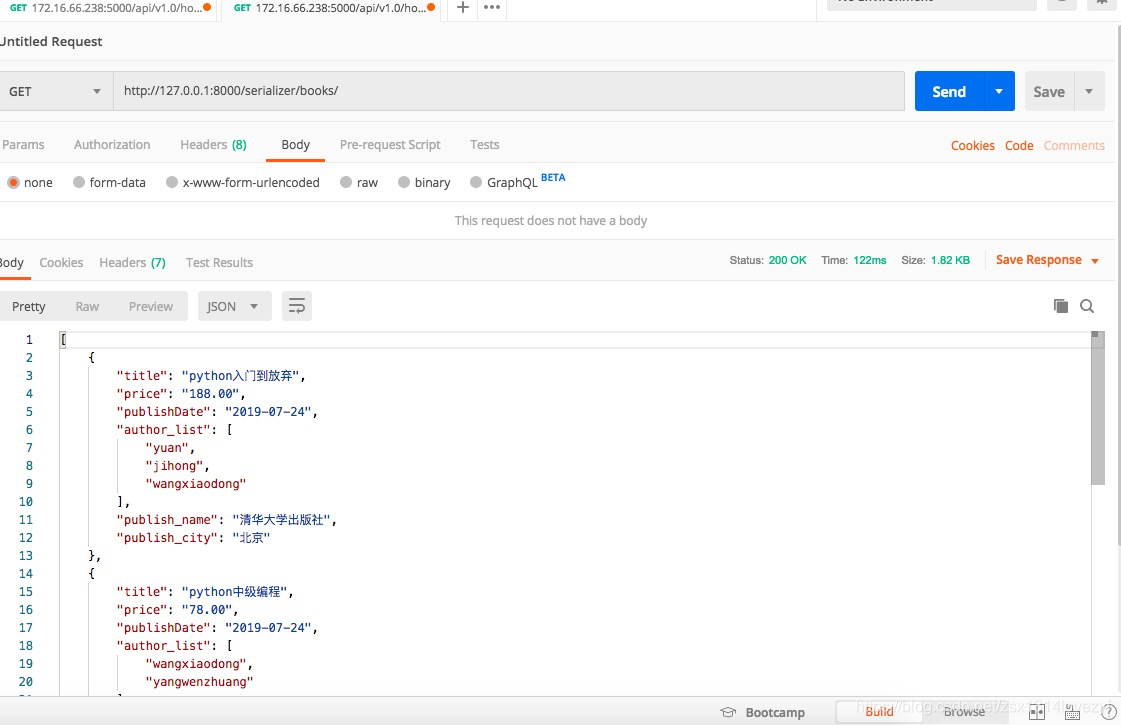The image size is (1121, 725).
Task: Click the 122ms time value
Action: click(x=869, y=260)
